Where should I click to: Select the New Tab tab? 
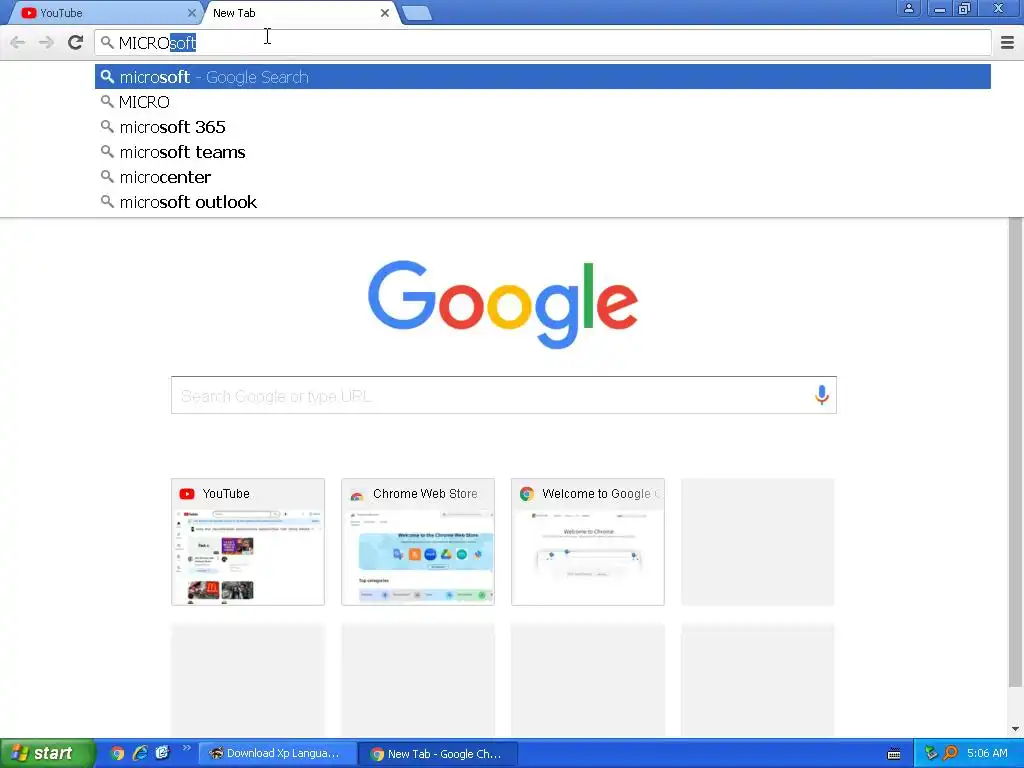pos(300,13)
